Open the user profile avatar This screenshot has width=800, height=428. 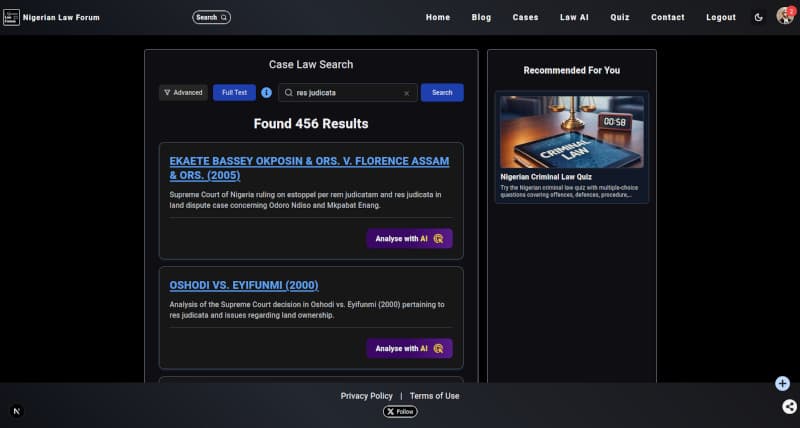(785, 16)
